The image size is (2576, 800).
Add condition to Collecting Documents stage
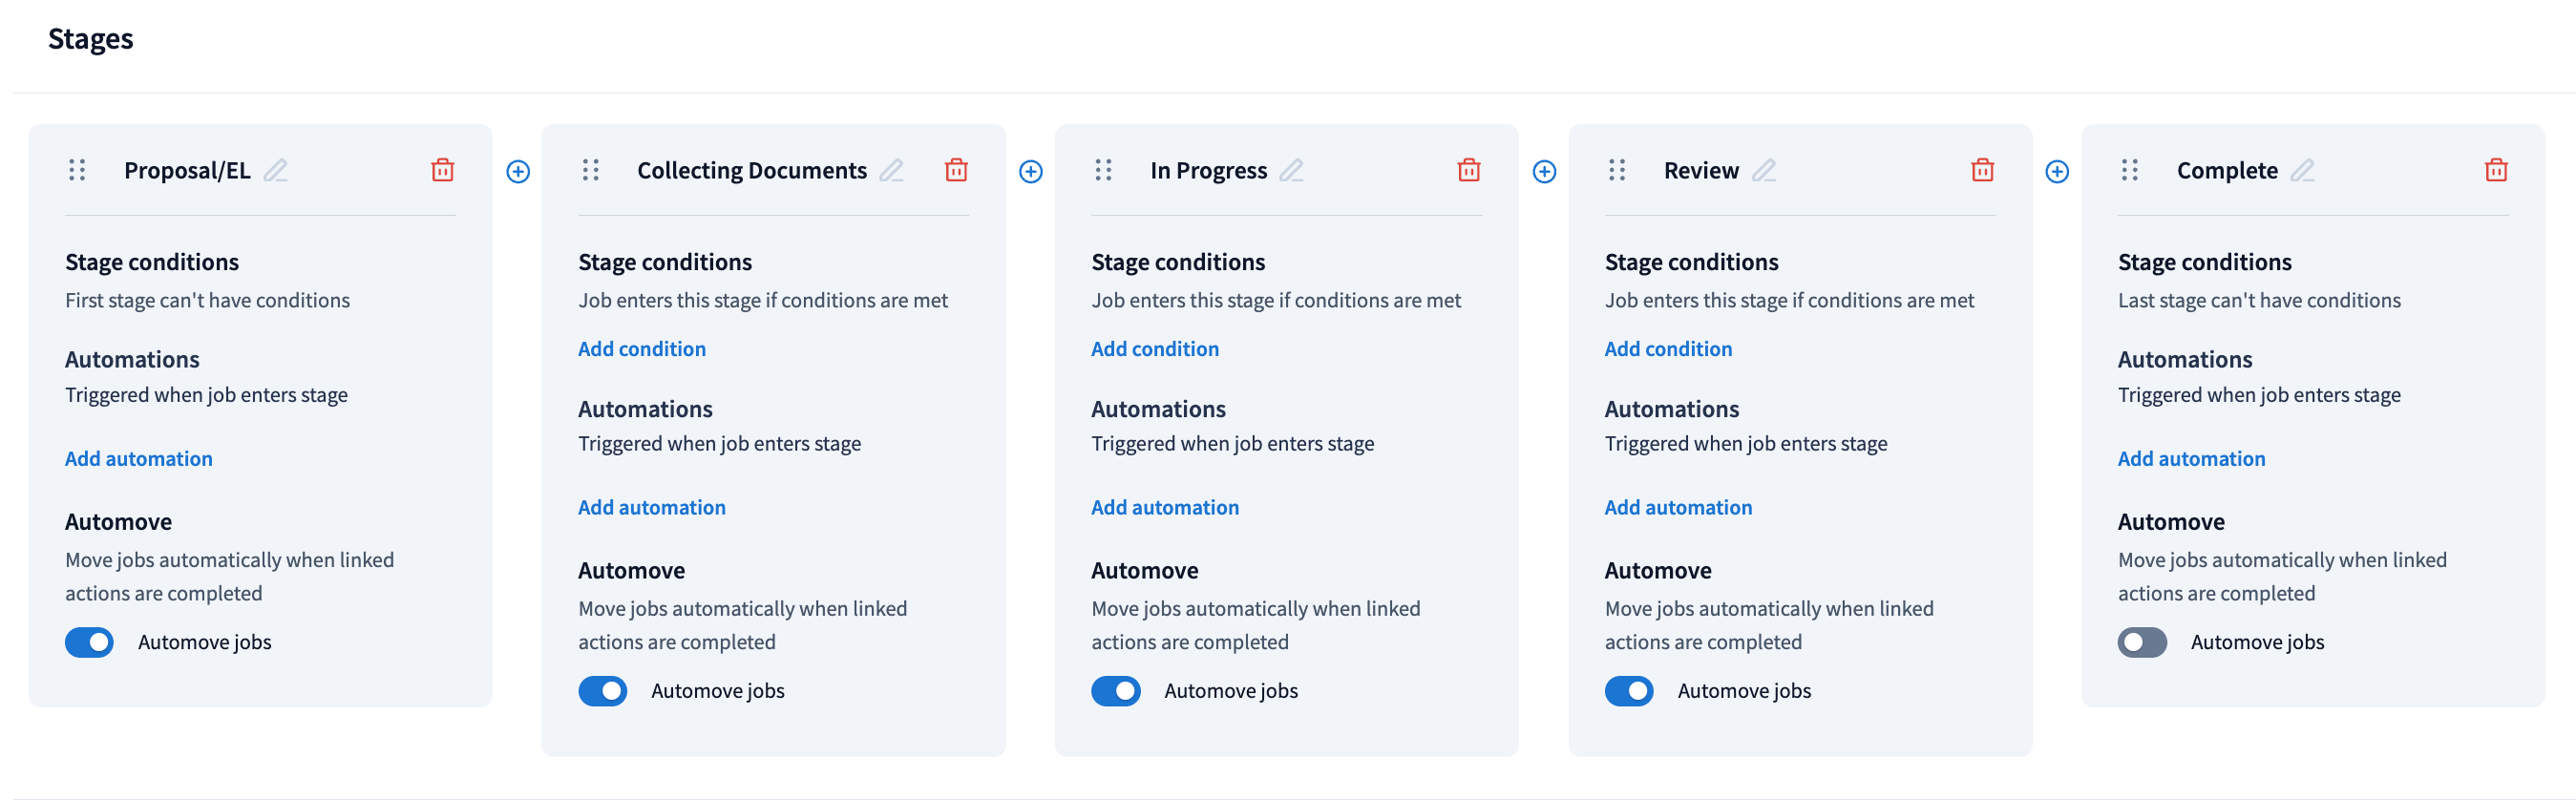coord(641,349)
